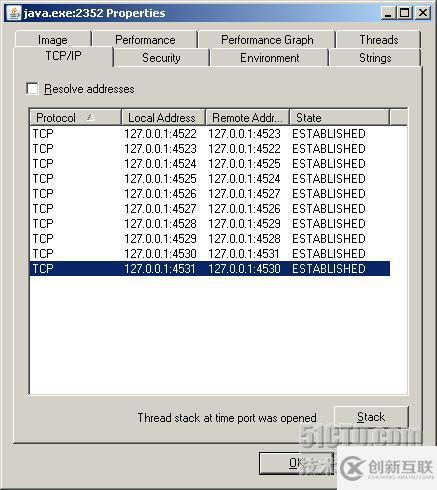The width and height of the screenshot is (437, 490).
Task: Sort by the Remote Addr column header
Action: 247,118
